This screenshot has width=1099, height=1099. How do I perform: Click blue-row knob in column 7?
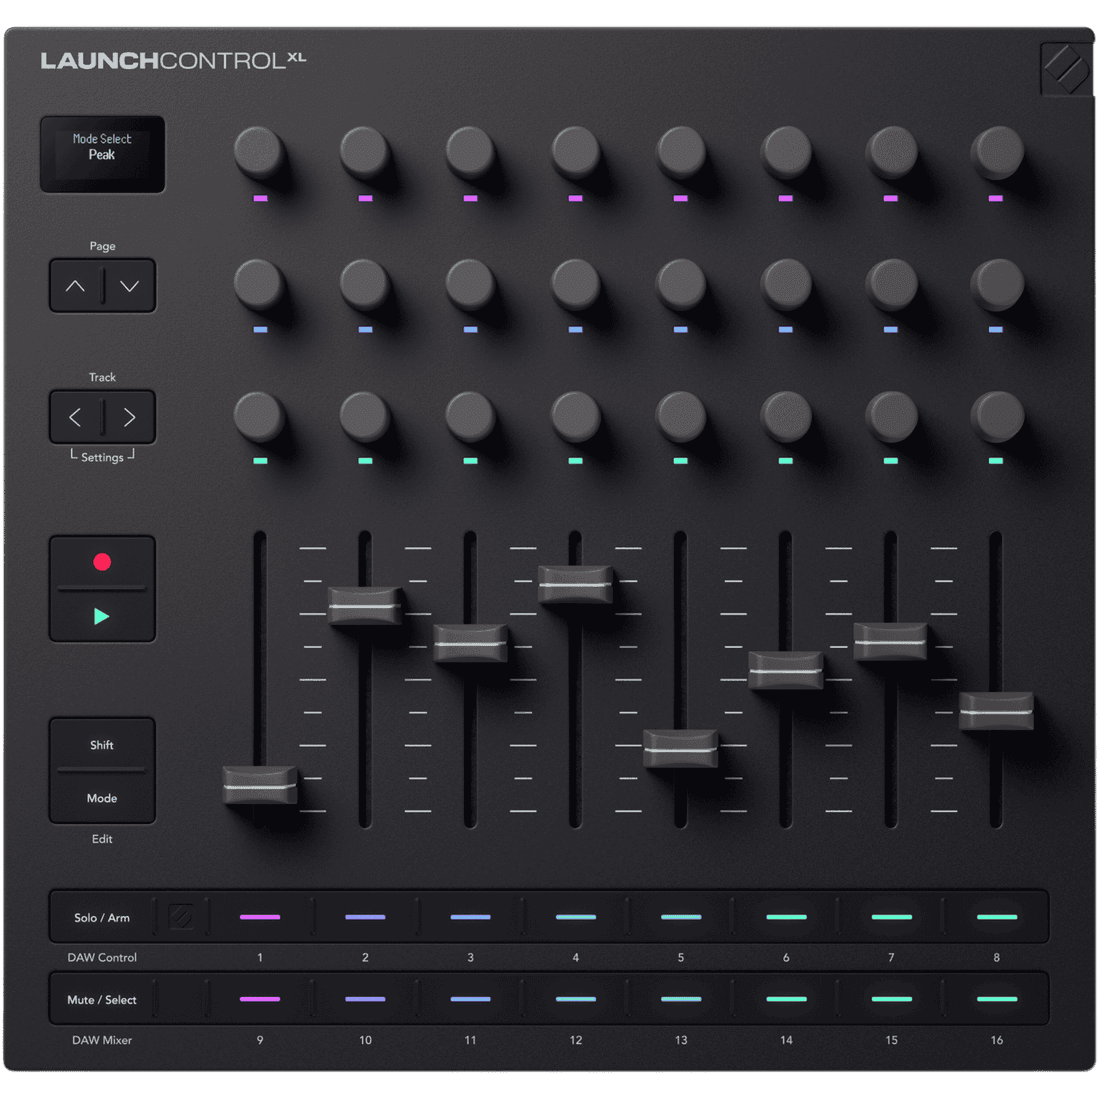(892, 284)
